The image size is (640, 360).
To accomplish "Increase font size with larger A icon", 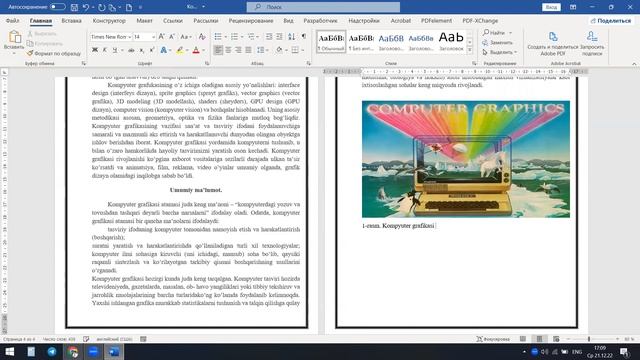I will pos(162,37).
